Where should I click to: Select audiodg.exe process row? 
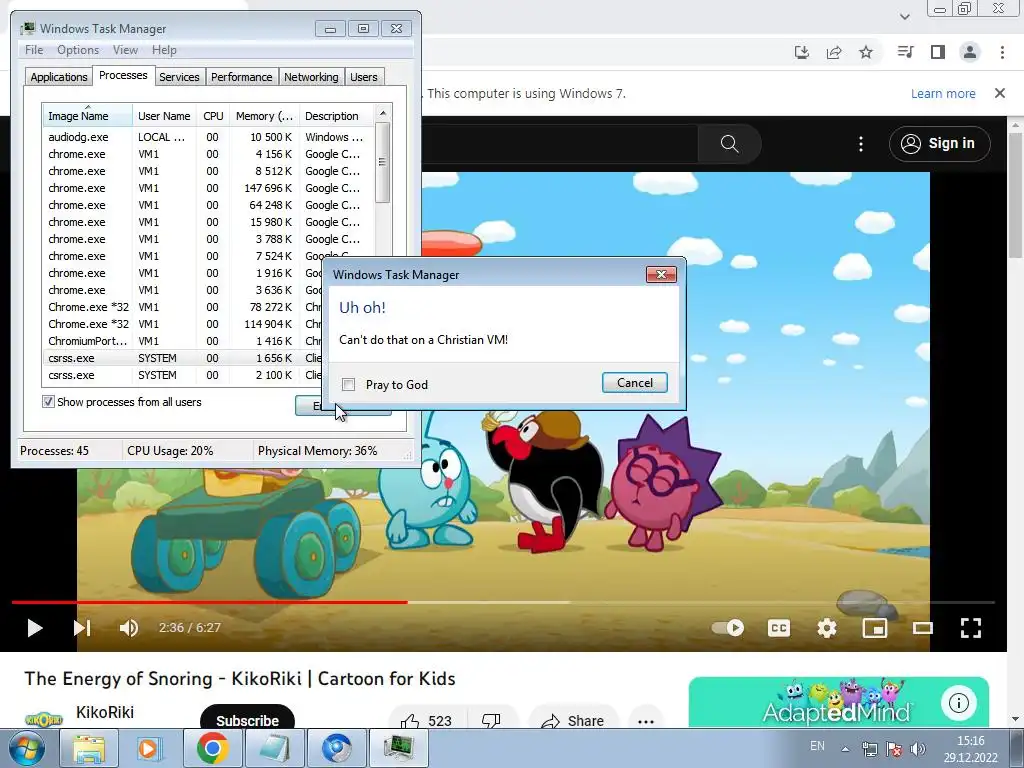coord(206,137)
